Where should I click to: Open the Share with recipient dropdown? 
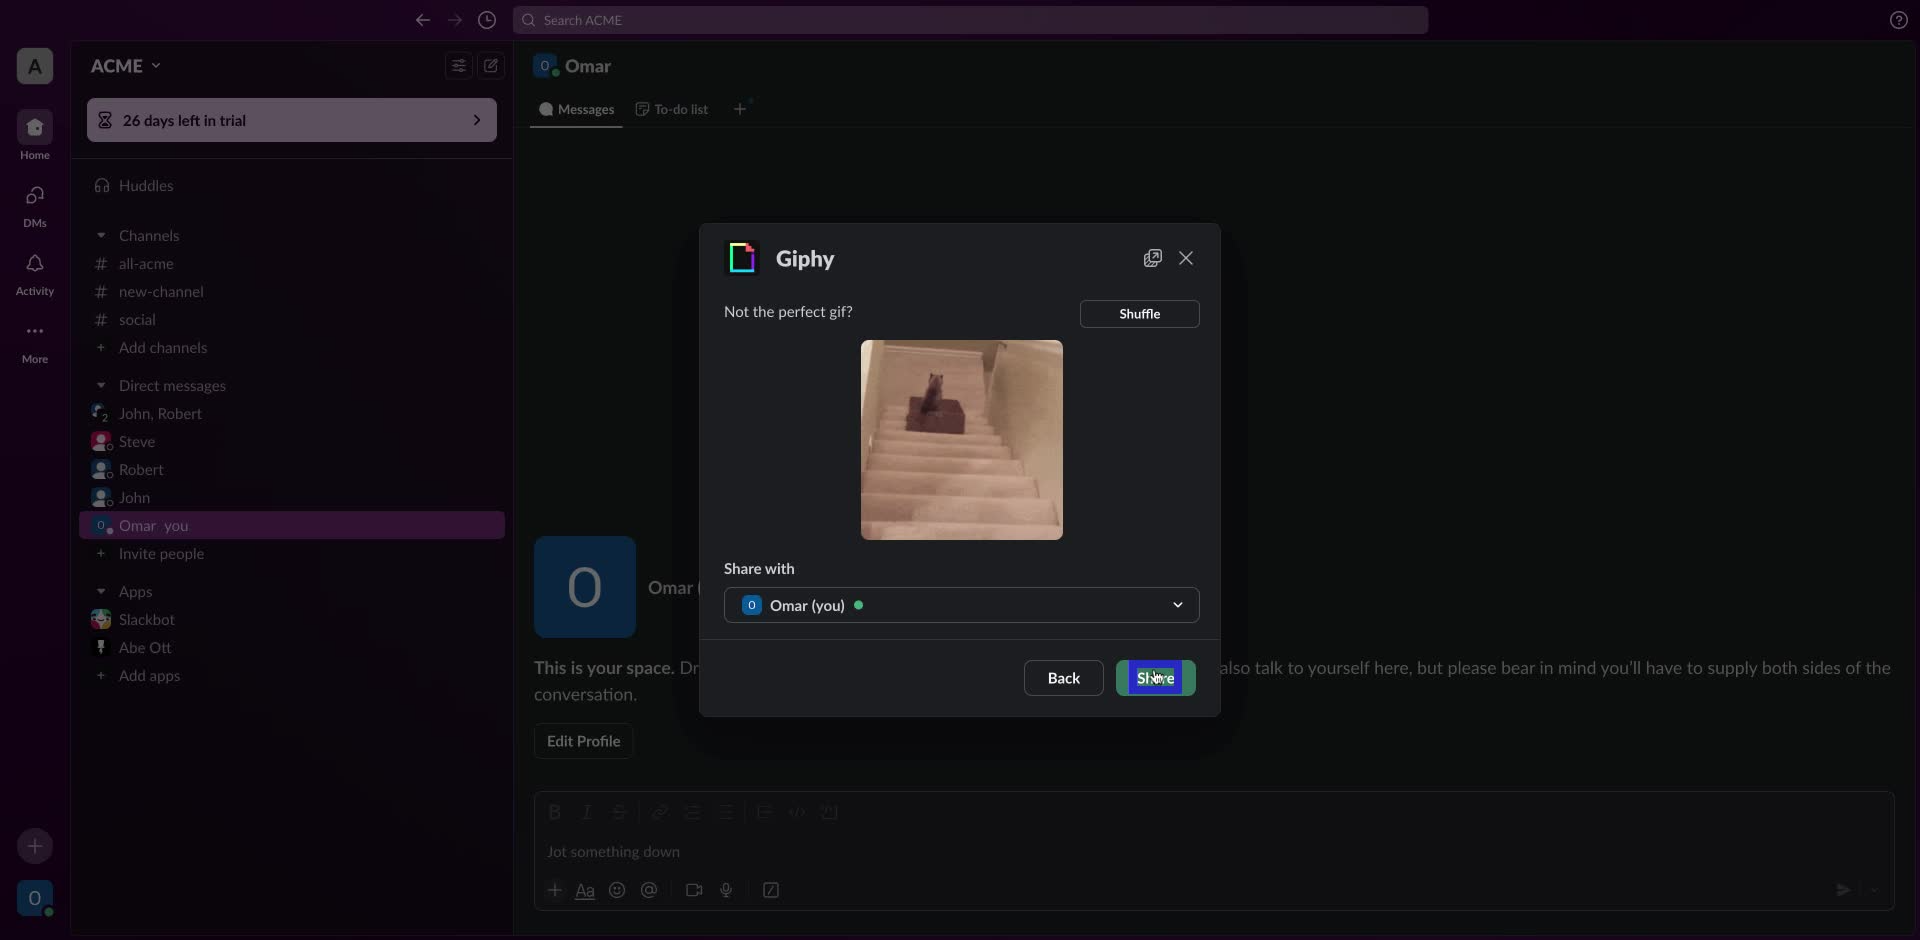[1178, 605]
